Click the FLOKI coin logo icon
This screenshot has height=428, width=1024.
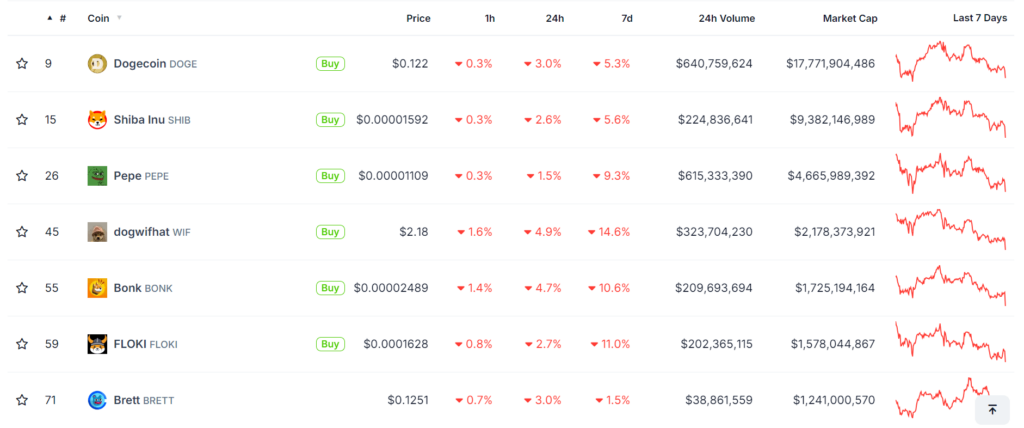(97, 344)
